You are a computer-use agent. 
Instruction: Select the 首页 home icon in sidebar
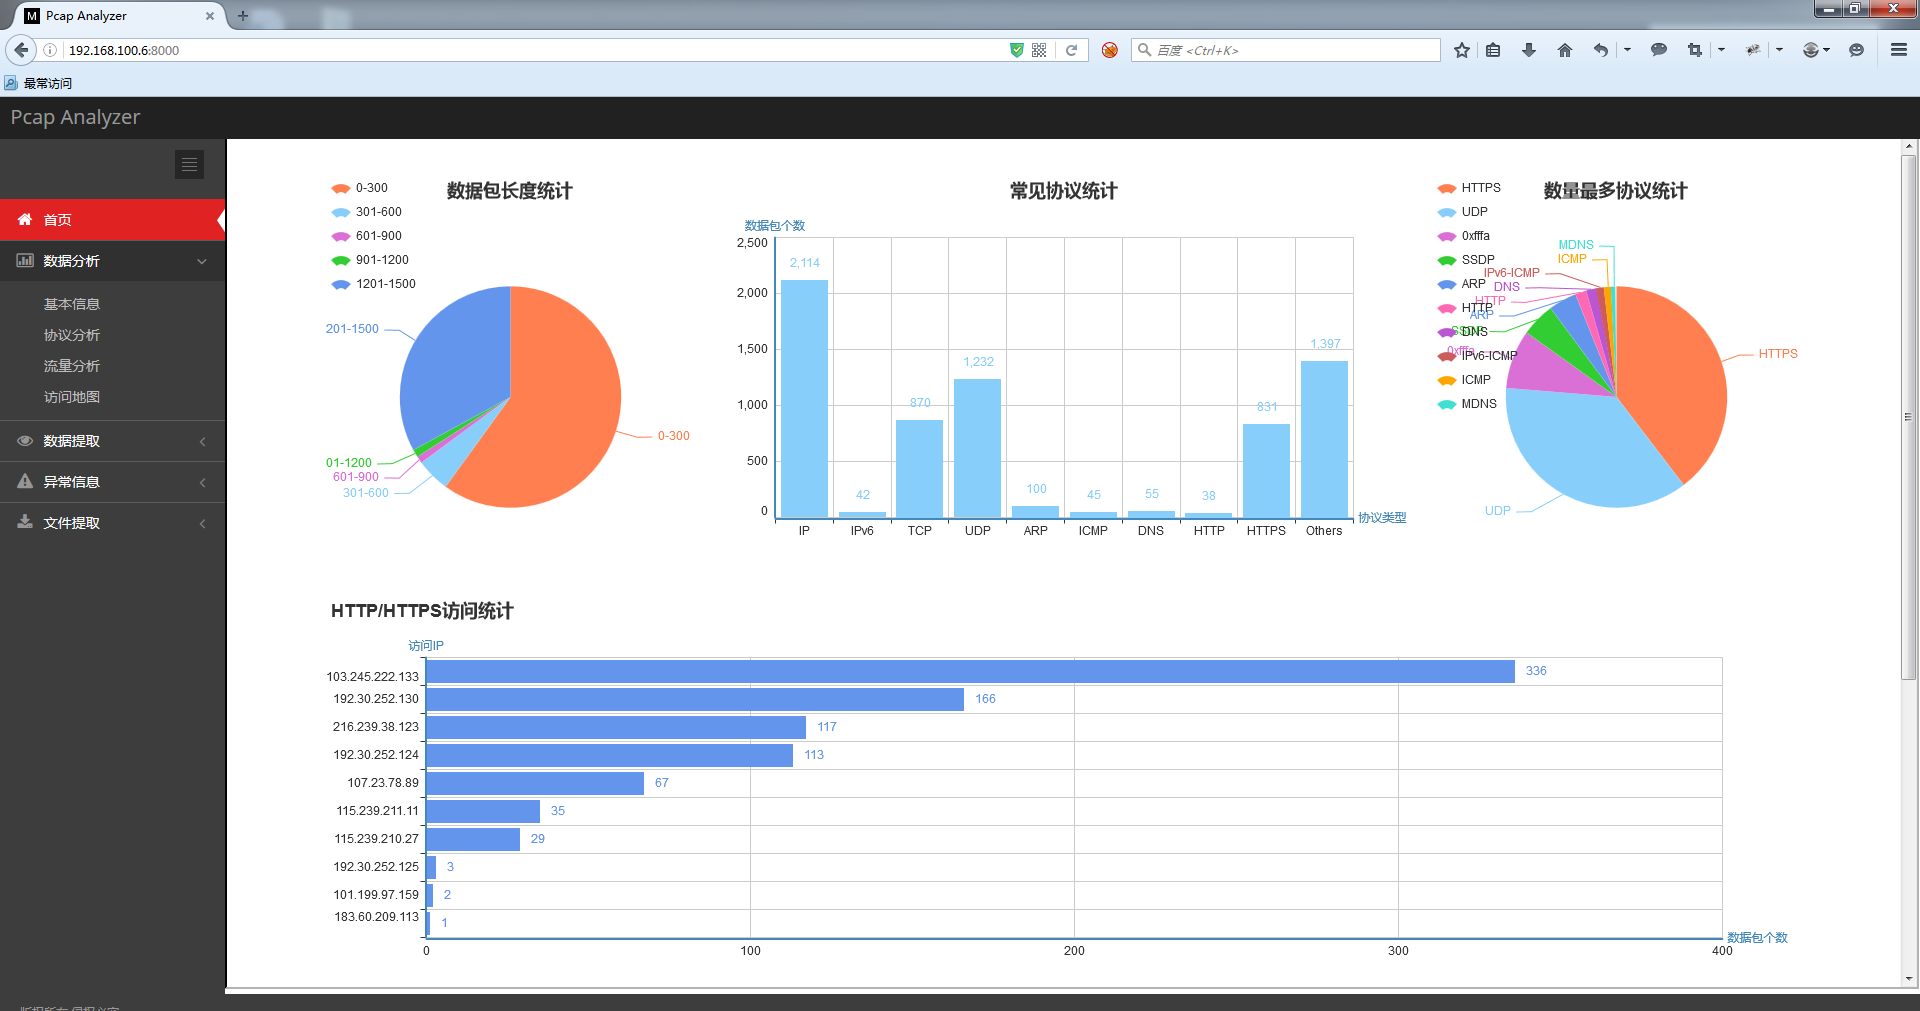tap(25, 219)
